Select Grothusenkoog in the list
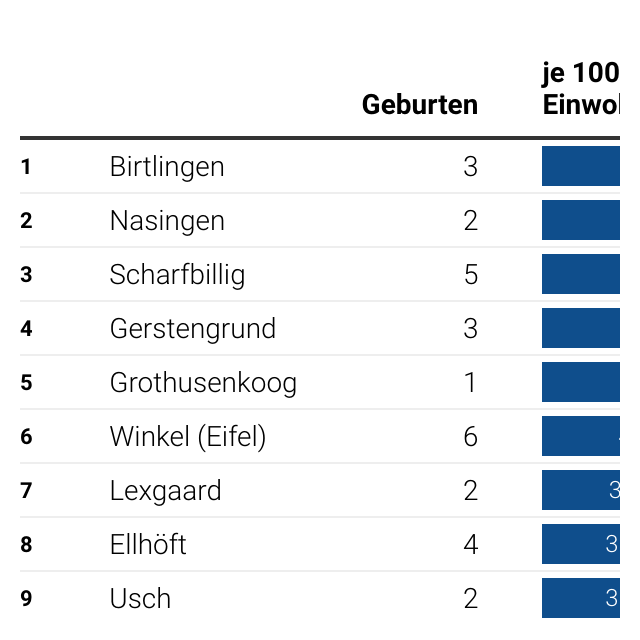Screen dimensions: 640x640 click(203, 383)
